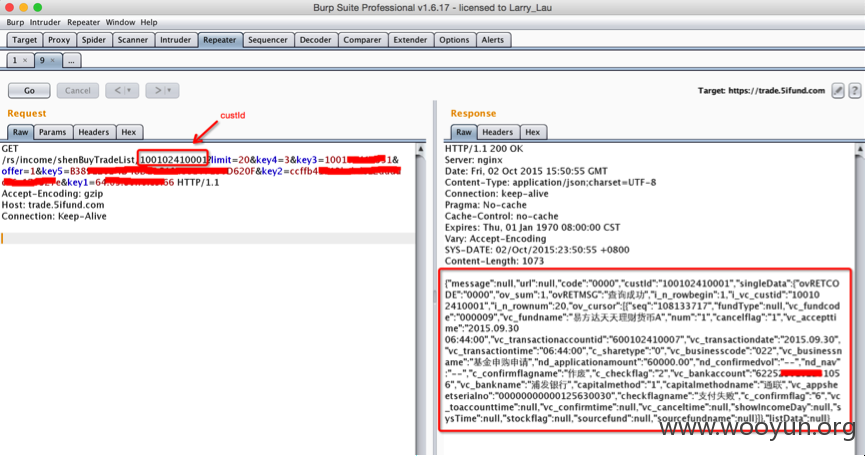The image size is (865, 456).
Task: Switch to the Target tab
Action: [x=25, y=40]
